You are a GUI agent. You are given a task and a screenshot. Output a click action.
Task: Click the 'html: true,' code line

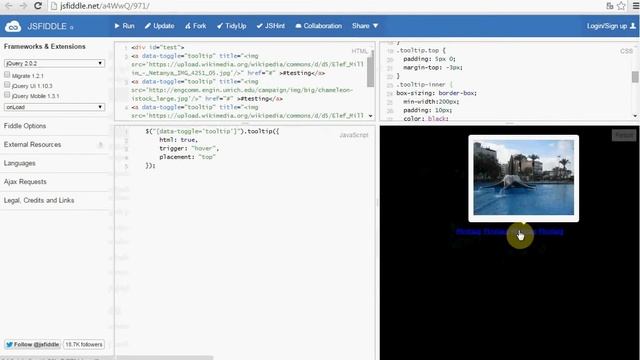pos(178,140)
